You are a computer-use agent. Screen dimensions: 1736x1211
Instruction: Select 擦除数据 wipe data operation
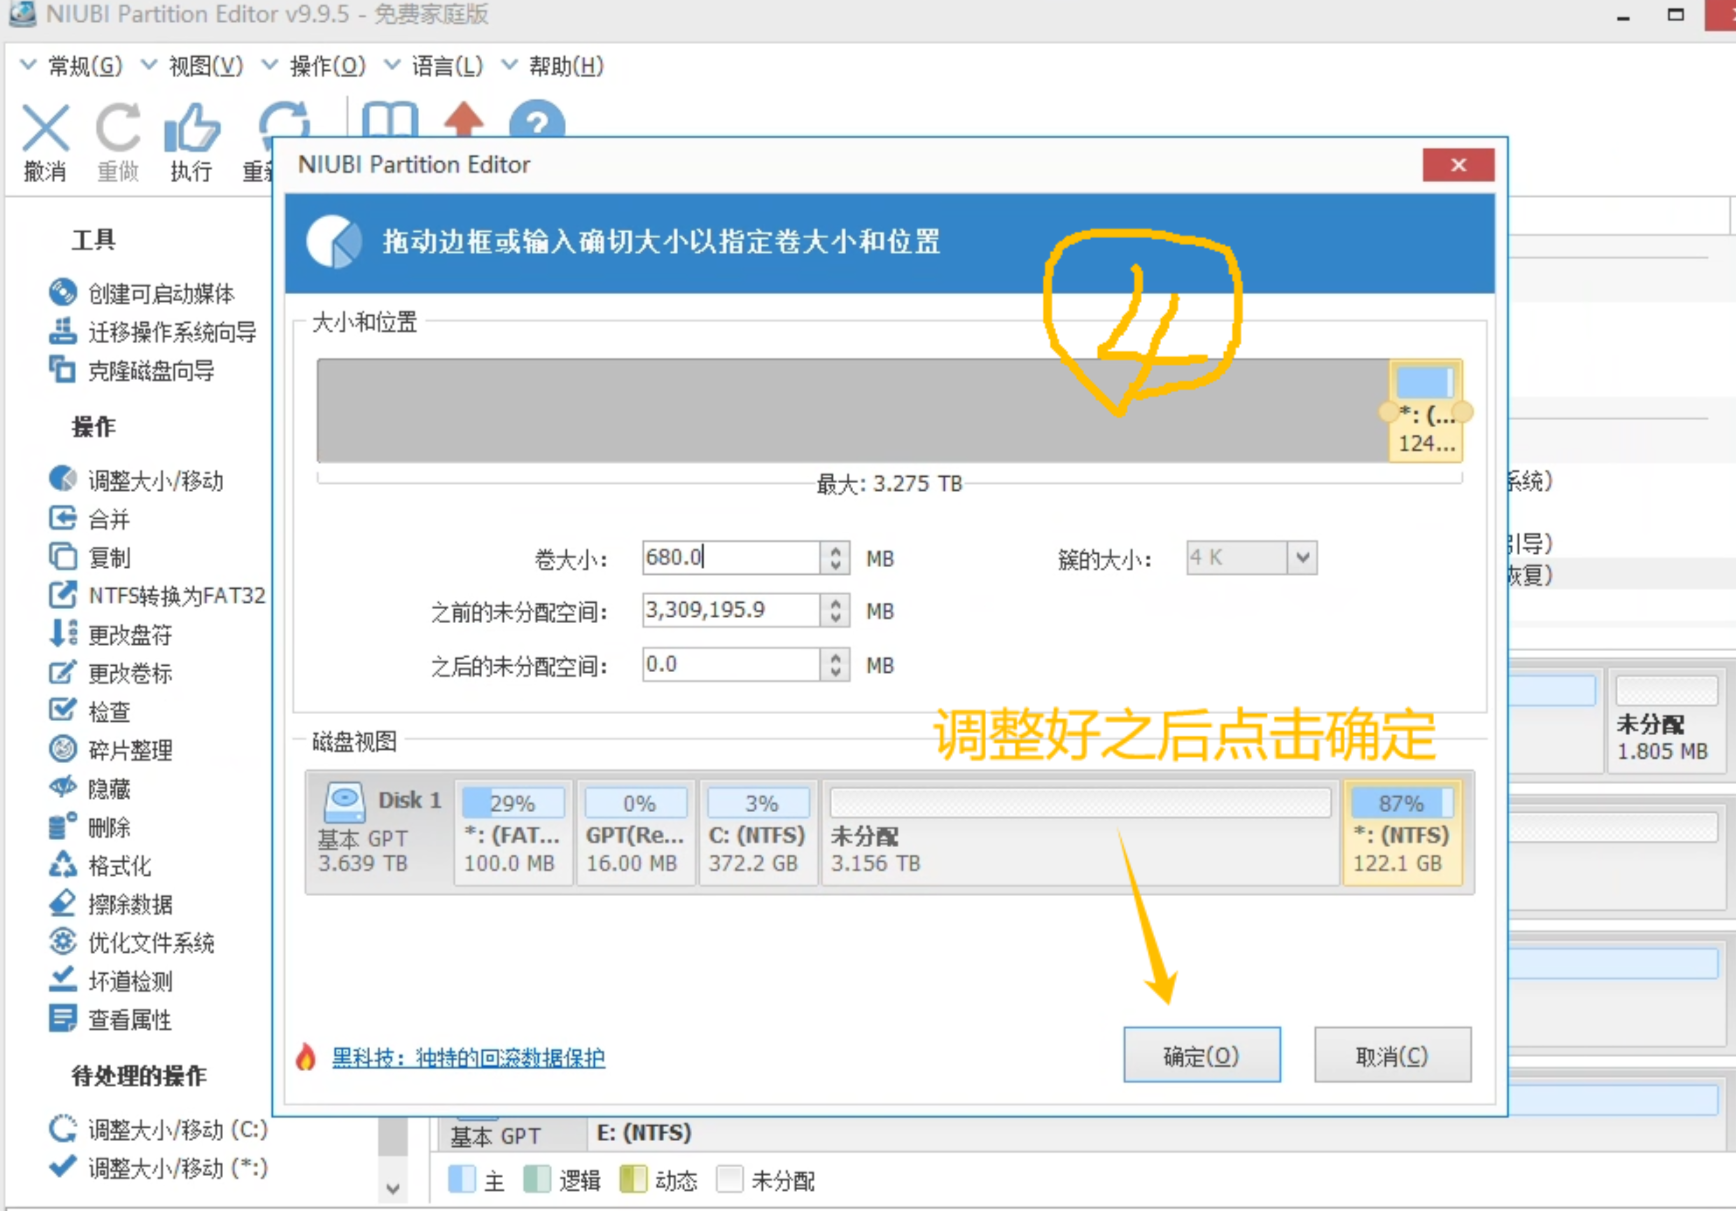click(x=110, y=903)
